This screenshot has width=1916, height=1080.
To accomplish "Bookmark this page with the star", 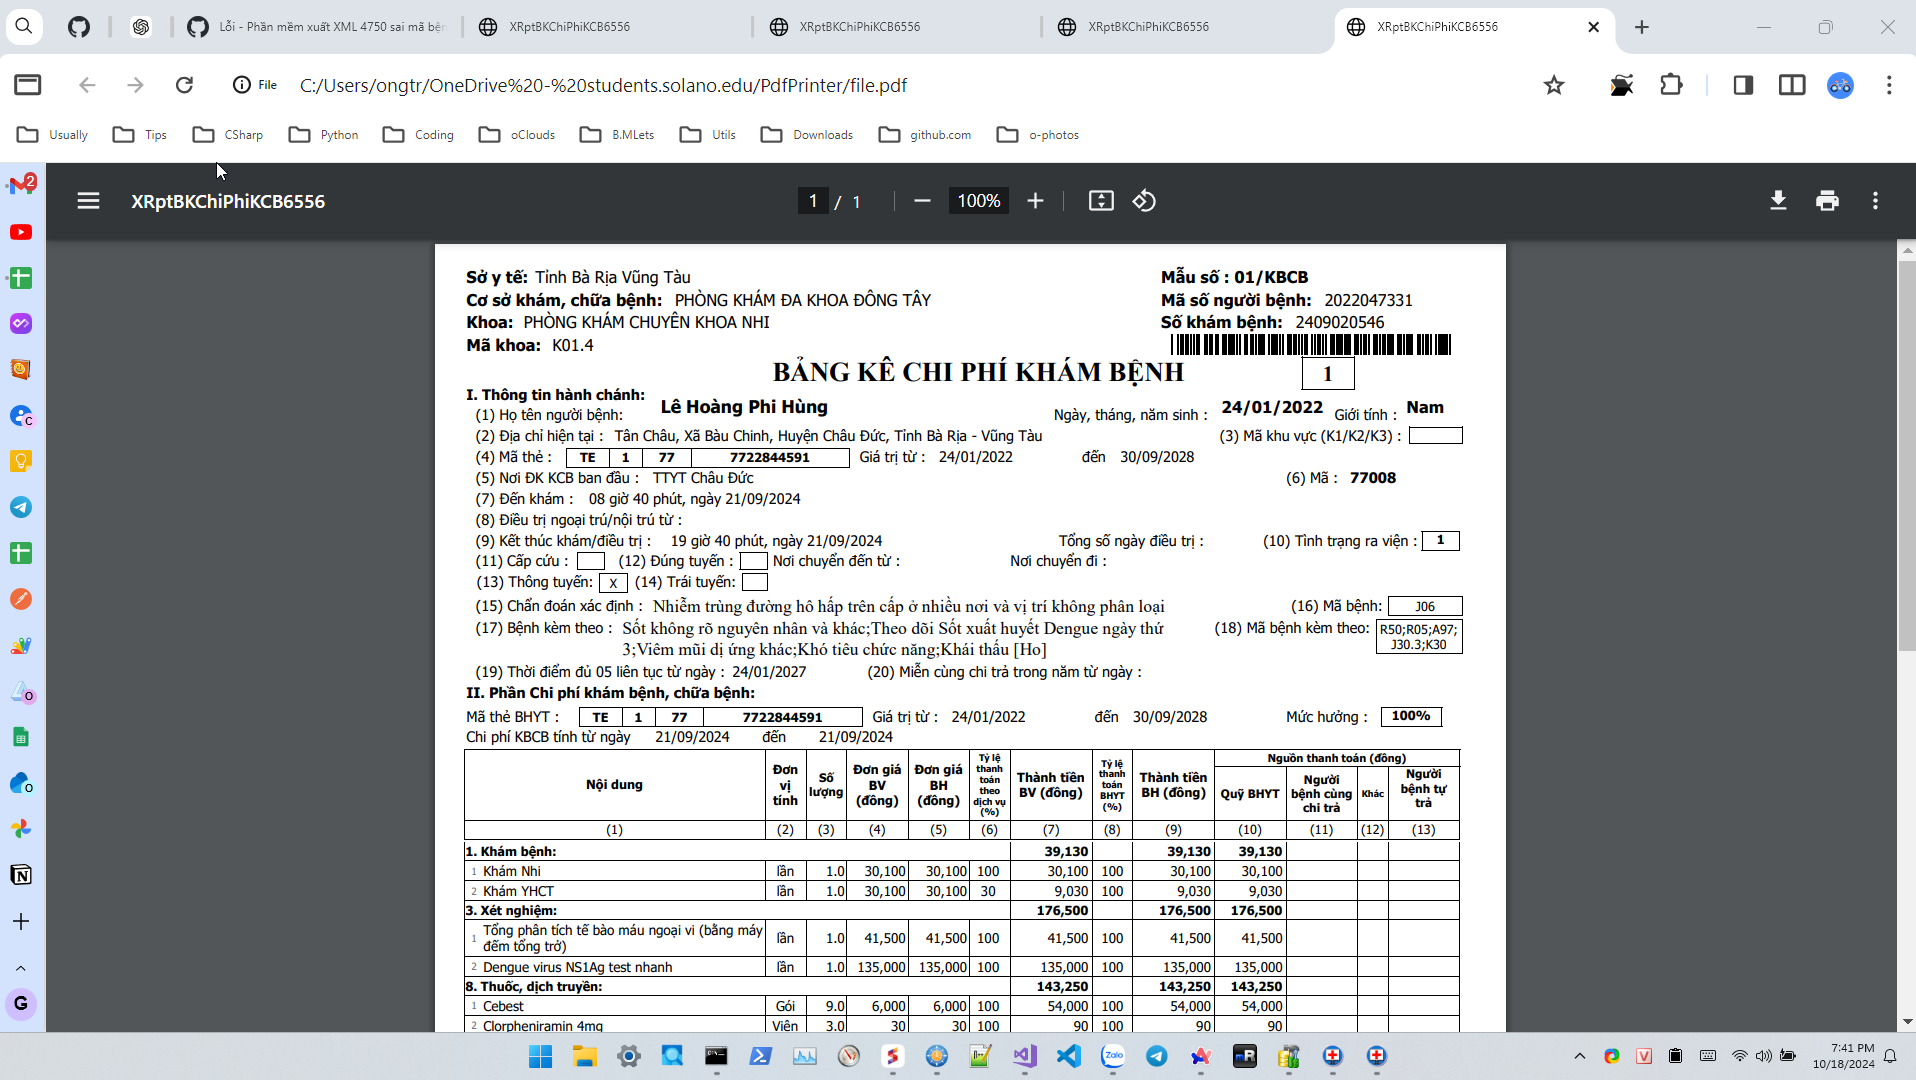I will 1554,85.
